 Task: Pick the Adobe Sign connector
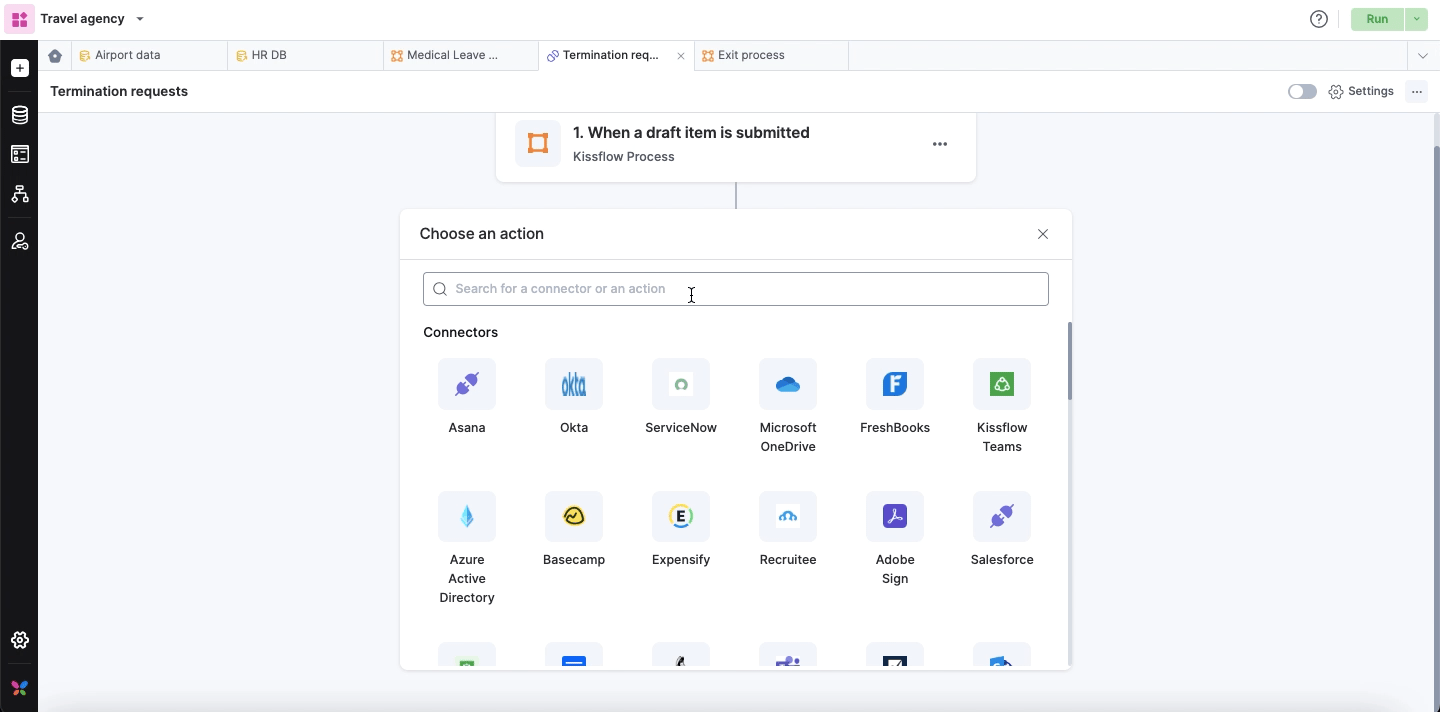point(894,517)
